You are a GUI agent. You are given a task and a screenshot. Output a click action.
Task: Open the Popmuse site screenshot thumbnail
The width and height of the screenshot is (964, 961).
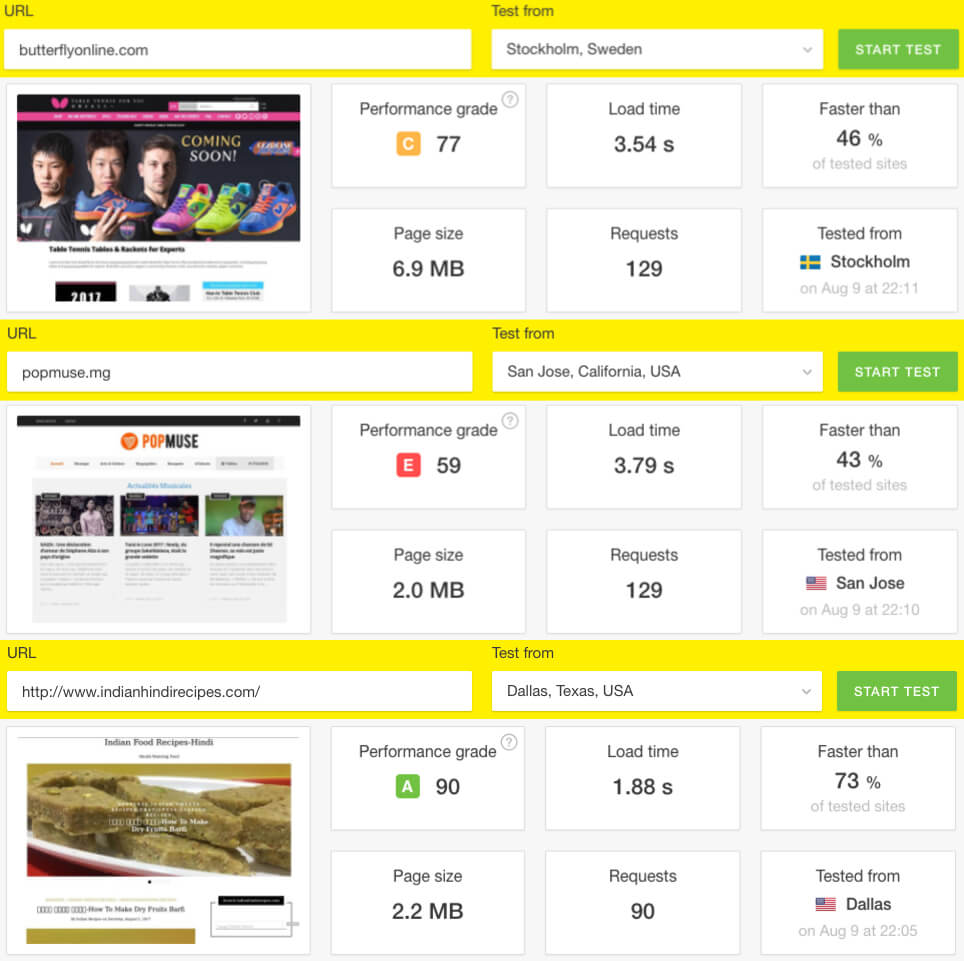pos(159,520)
